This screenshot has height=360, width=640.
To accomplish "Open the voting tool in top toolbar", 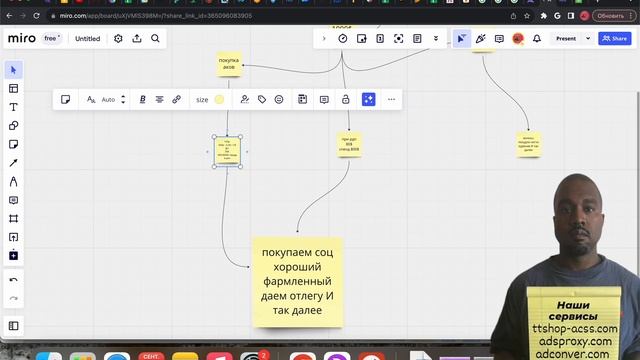I will (380, 39).
